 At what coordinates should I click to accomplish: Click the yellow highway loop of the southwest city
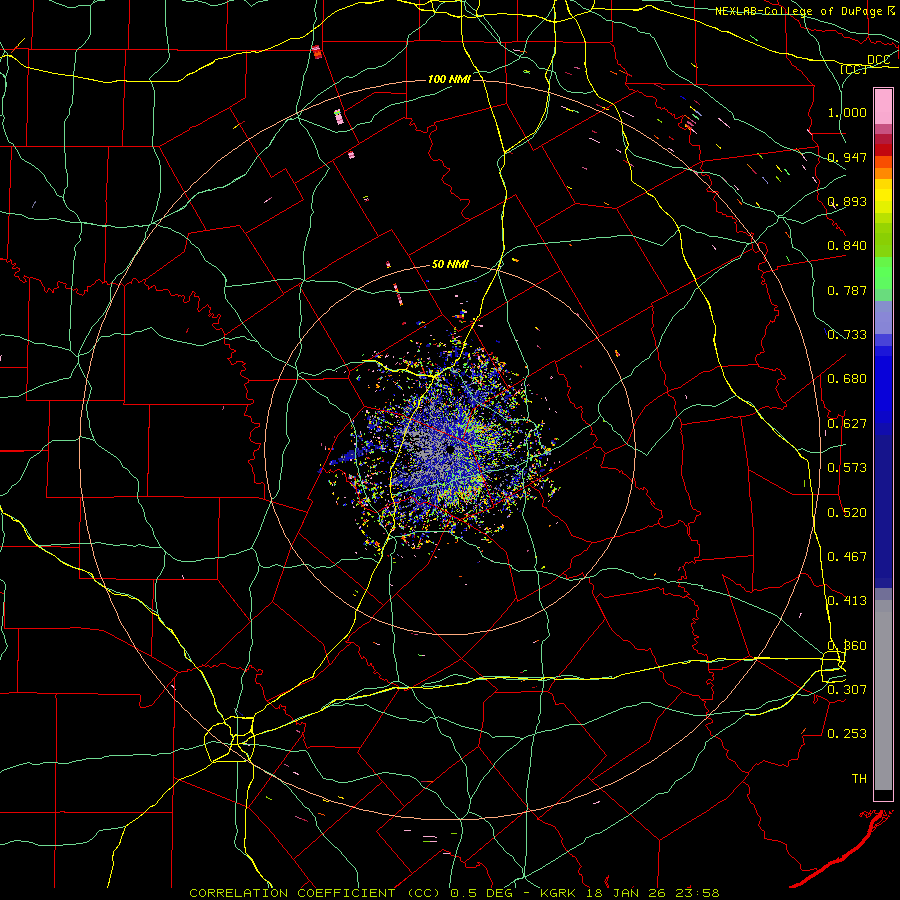230,739
